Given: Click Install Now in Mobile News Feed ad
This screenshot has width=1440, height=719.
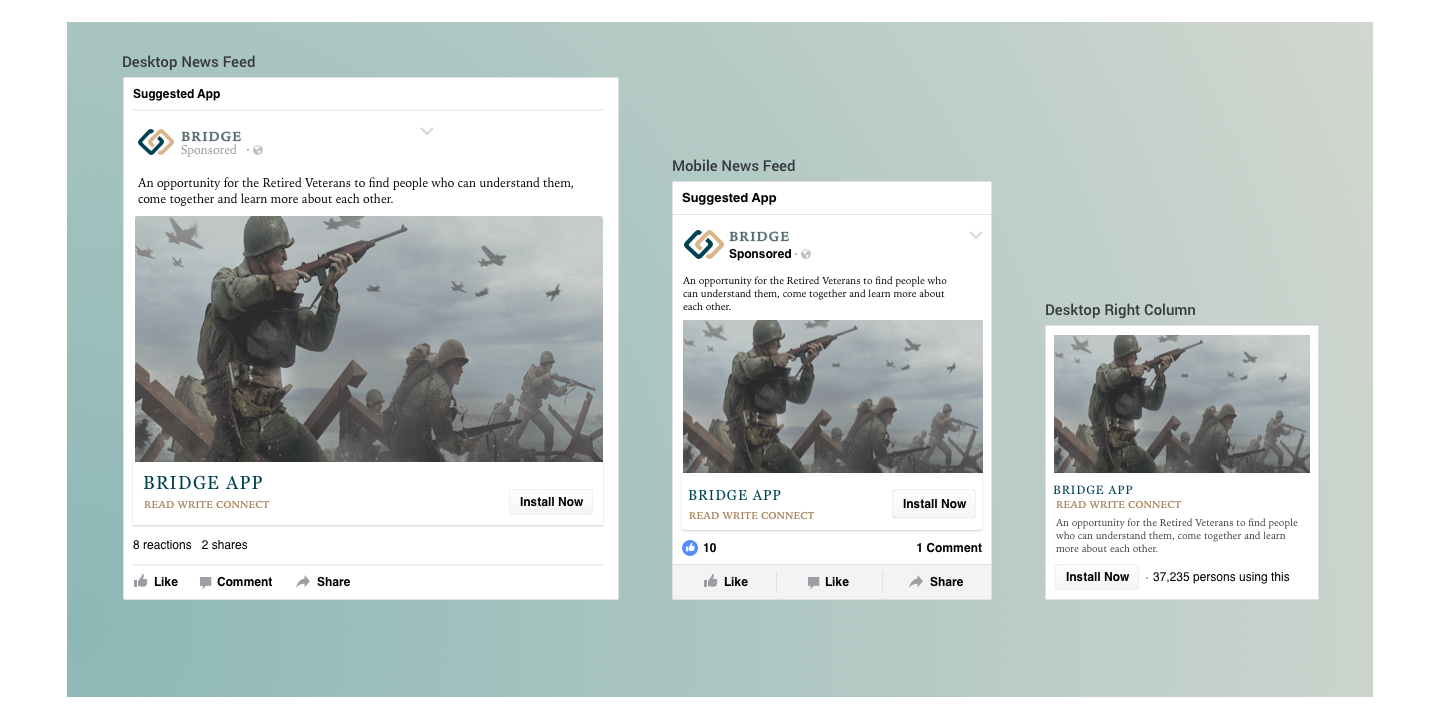Looking at the screenshot, I should click(x=934, y=504).
